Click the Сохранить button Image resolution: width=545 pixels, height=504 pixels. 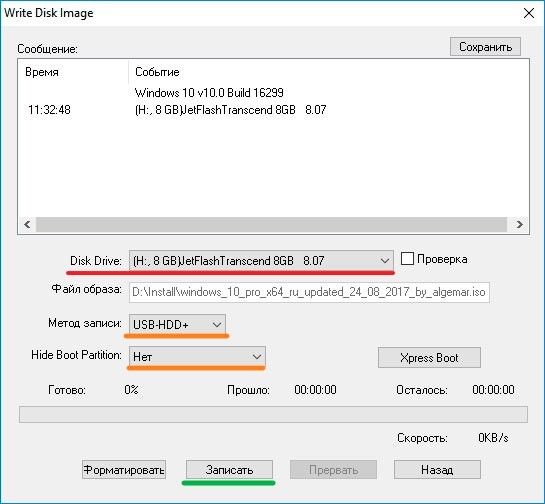click(x=485, y=47)
